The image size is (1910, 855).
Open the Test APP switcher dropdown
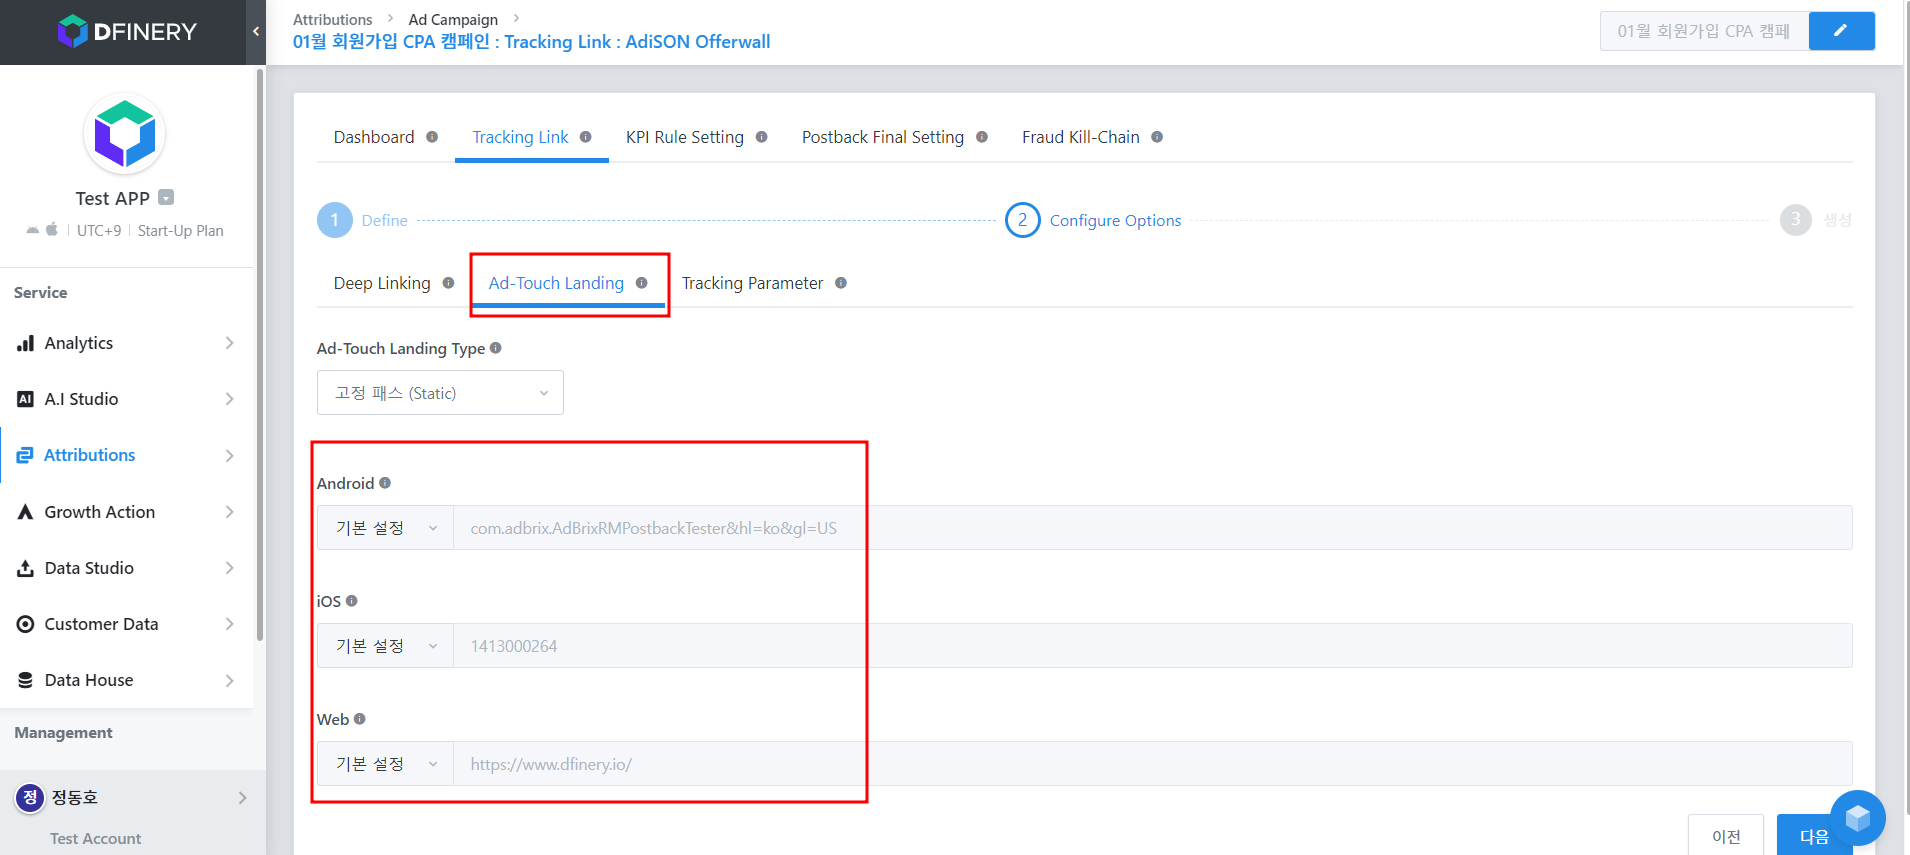click(x=166, y=197)
